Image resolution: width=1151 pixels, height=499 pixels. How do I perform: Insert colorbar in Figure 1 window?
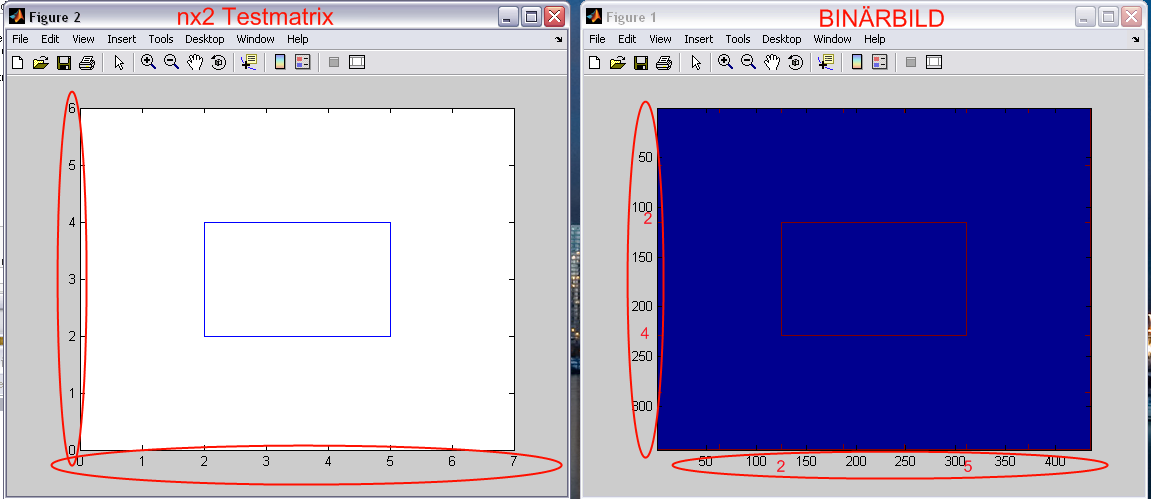(x=857, y=62)
